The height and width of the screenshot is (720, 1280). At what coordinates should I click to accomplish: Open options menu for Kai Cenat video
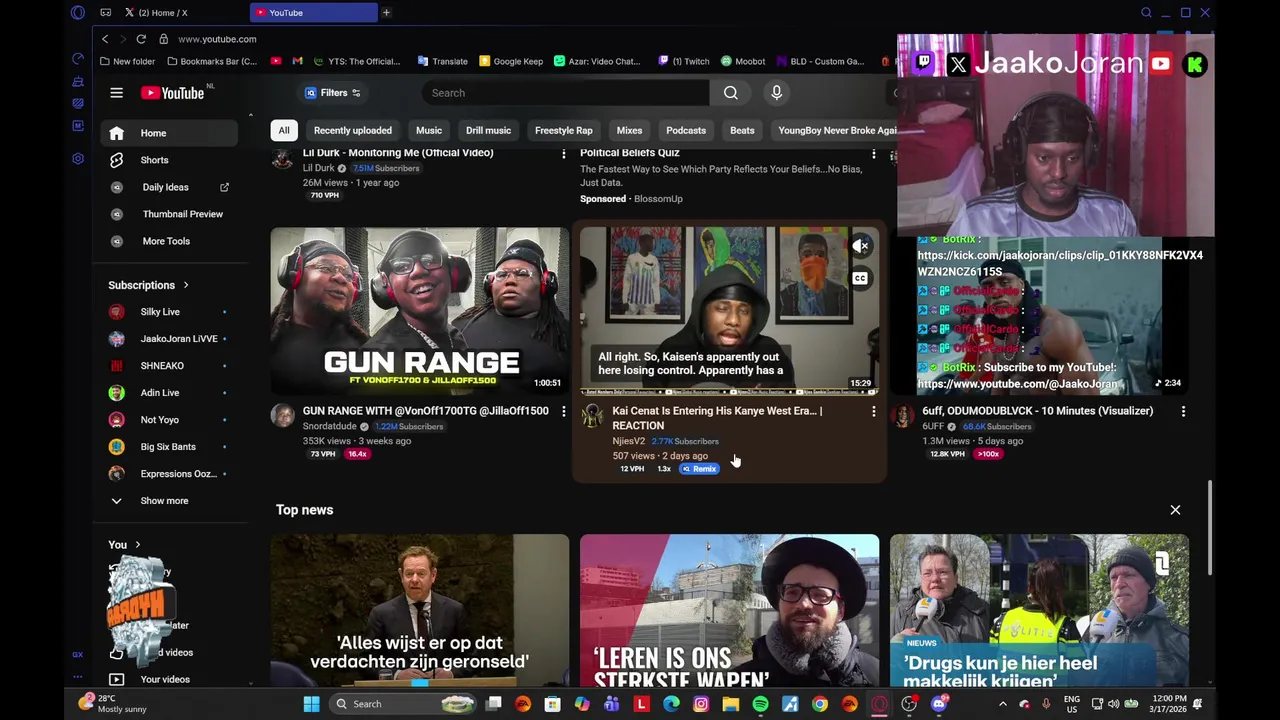(x=873, y=411)
